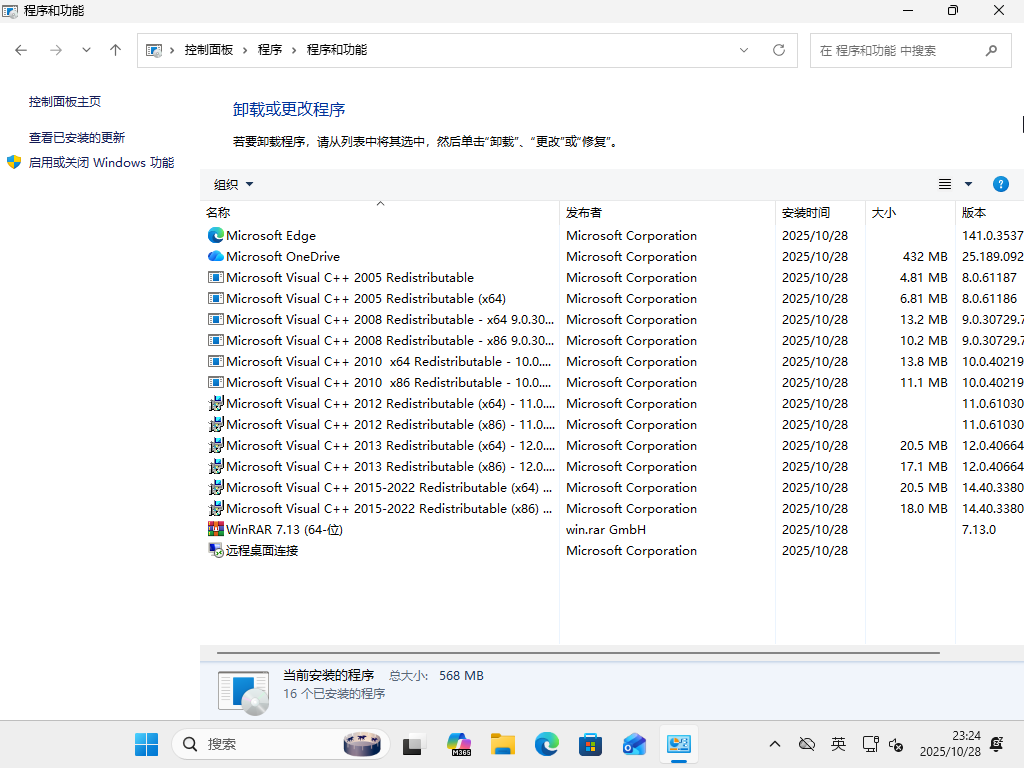Go back to the previous Control Panel page
The height and width of the screenshot is (768, 1024).
[x=21, y=49]
